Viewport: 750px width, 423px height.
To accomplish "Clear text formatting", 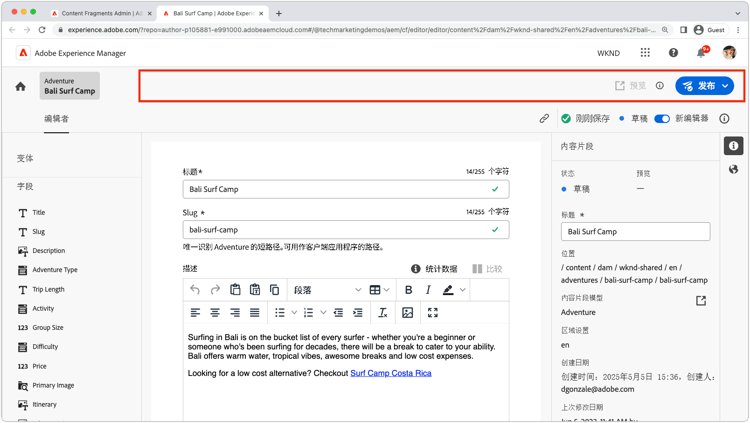I will click(383, 313).
